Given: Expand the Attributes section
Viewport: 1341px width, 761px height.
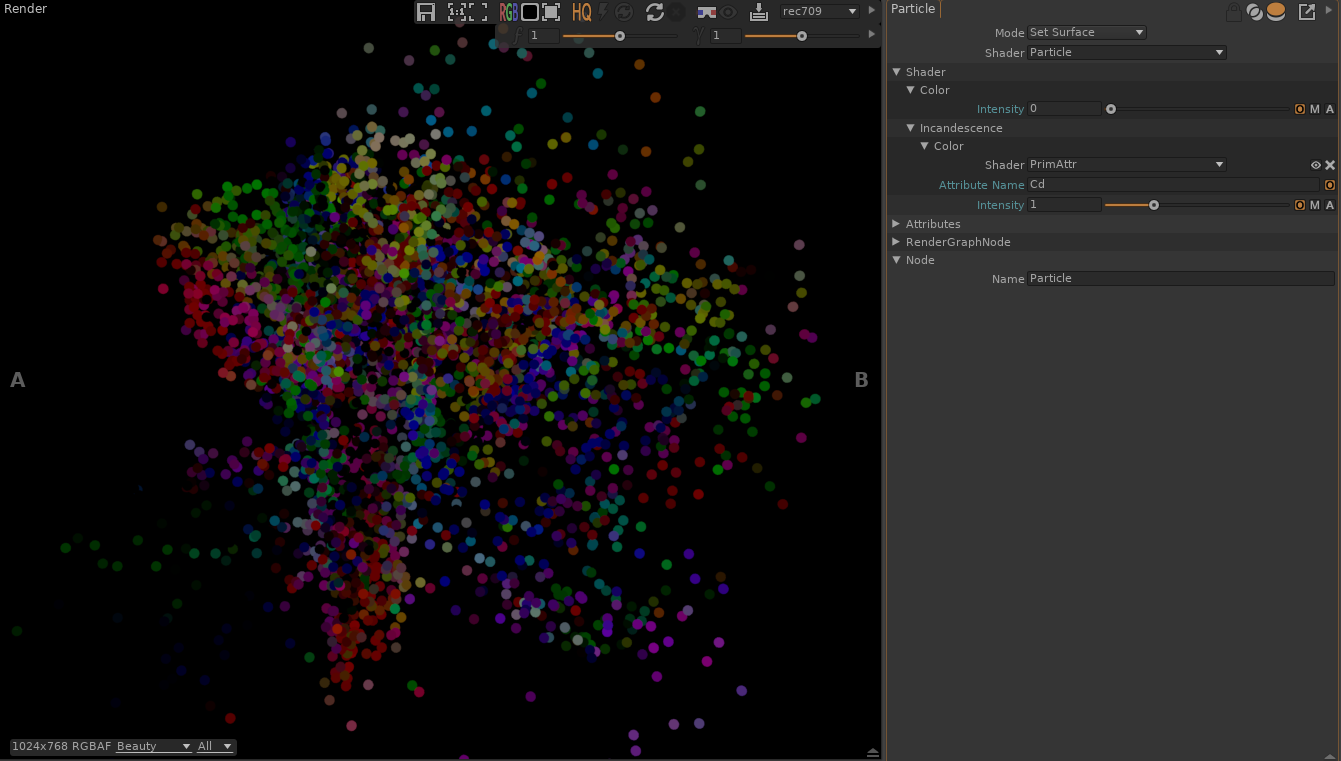Looking at the screenshot, I should coord(897,224).
